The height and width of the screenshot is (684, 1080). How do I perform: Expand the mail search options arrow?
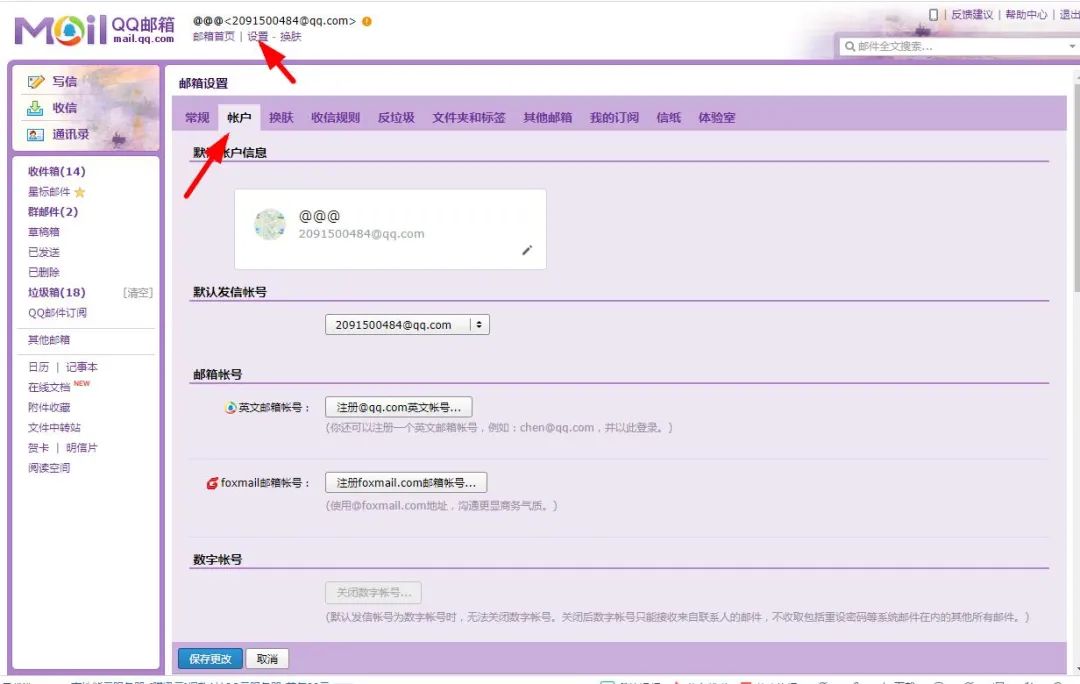pyautogui.click(x=1072, y=46)
